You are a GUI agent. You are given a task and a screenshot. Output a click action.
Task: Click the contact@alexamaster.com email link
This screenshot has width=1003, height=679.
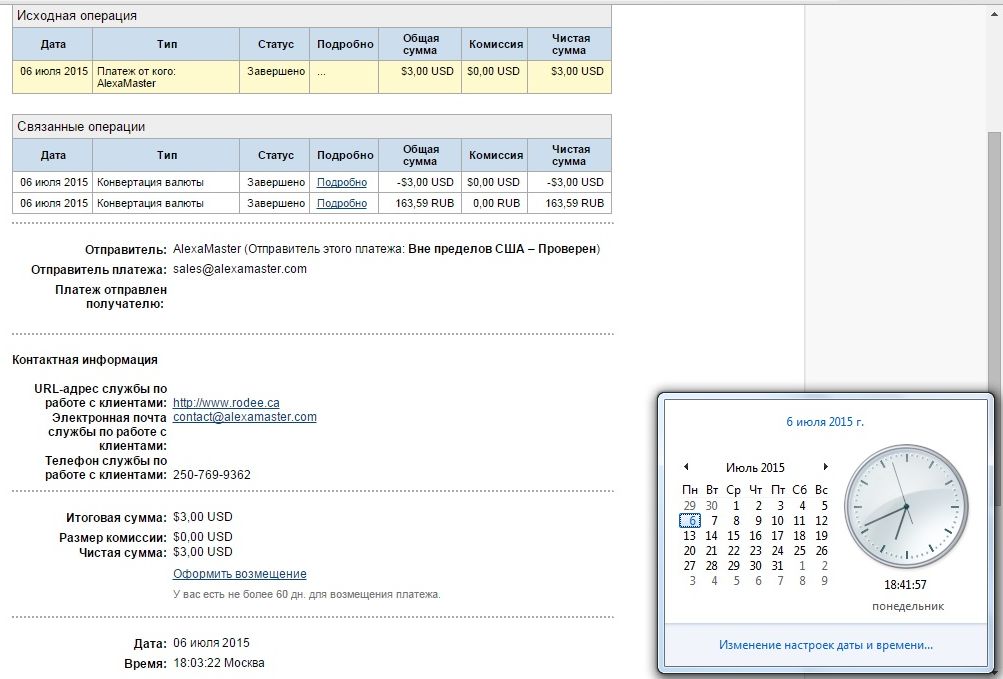tap(245, 417)
